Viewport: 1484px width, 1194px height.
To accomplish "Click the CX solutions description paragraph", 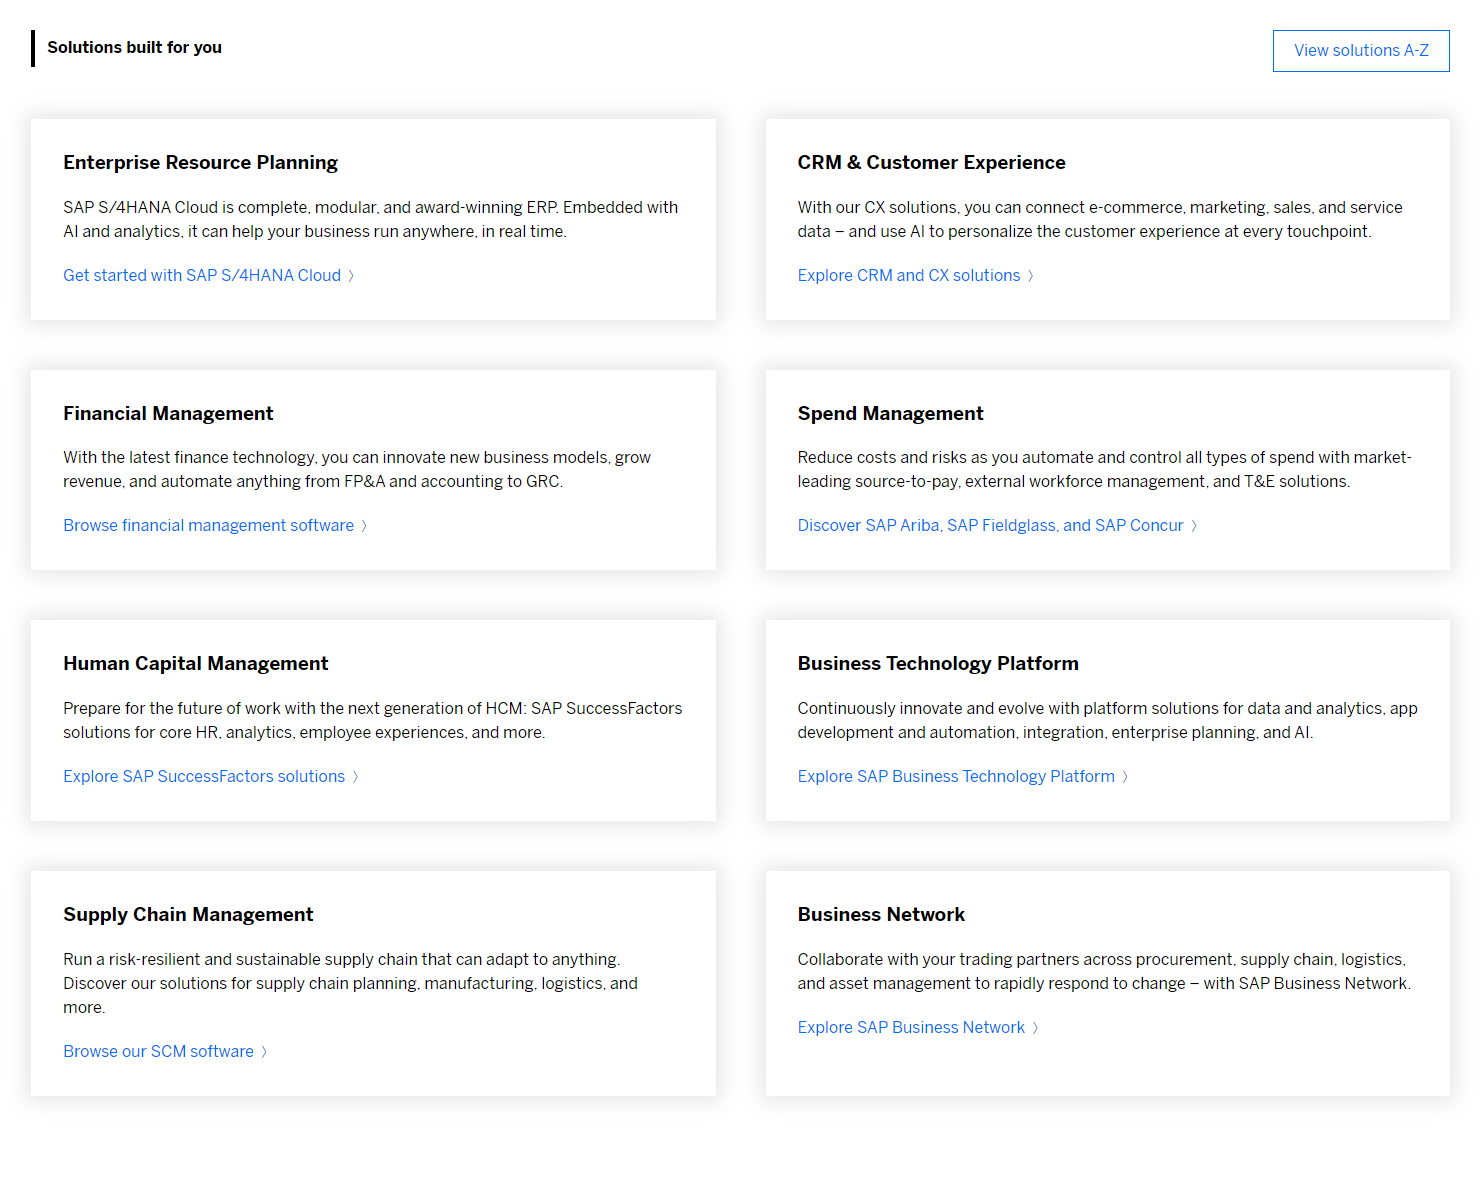I will [x=1100, y=219].
